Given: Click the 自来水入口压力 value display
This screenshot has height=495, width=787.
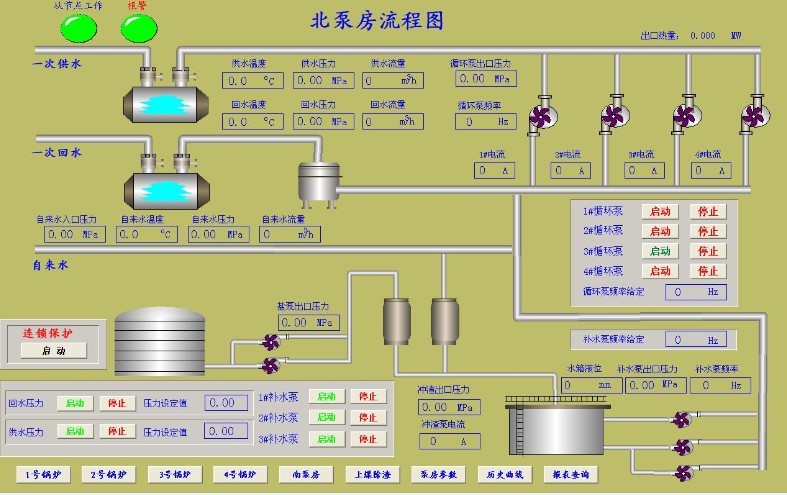Looking at the screenshot, I should 75,234.
